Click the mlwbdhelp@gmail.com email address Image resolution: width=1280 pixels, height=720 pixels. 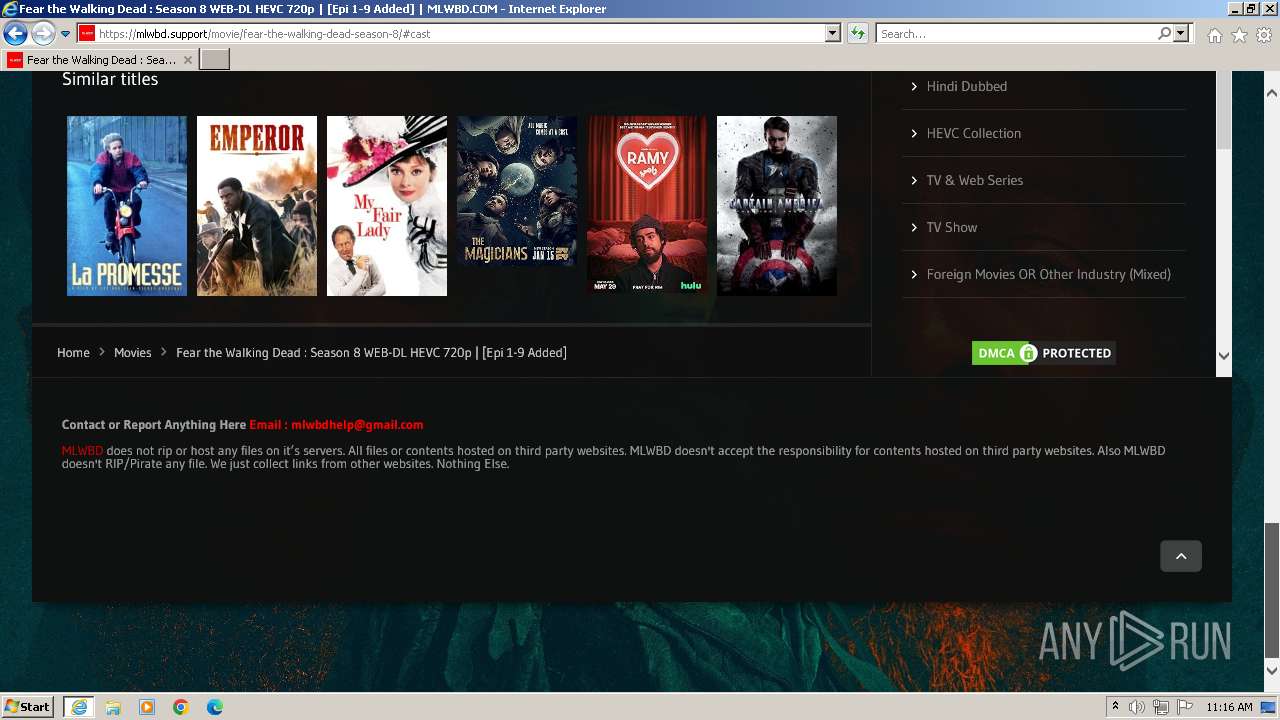[x=357, y=424]
